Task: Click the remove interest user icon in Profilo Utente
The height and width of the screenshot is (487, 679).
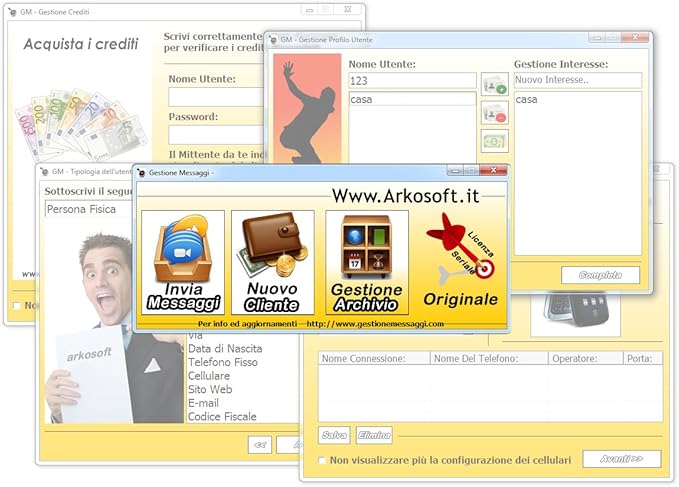Action: pyautogui.click(x=495, y=113)
